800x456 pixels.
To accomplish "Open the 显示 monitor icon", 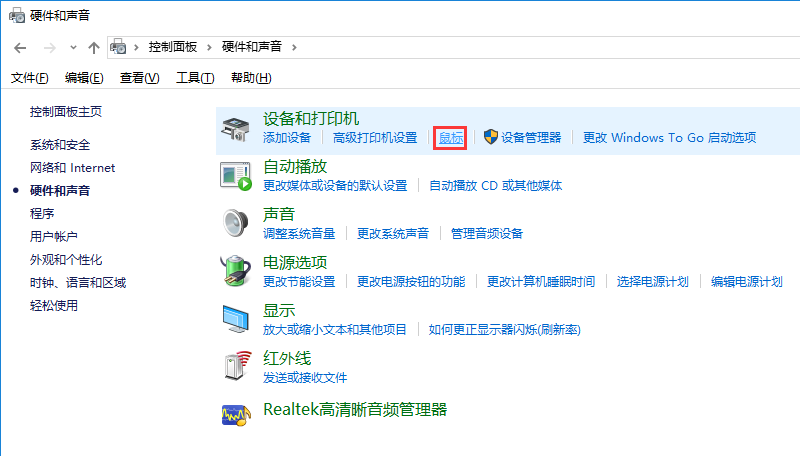I will (235, 319).
